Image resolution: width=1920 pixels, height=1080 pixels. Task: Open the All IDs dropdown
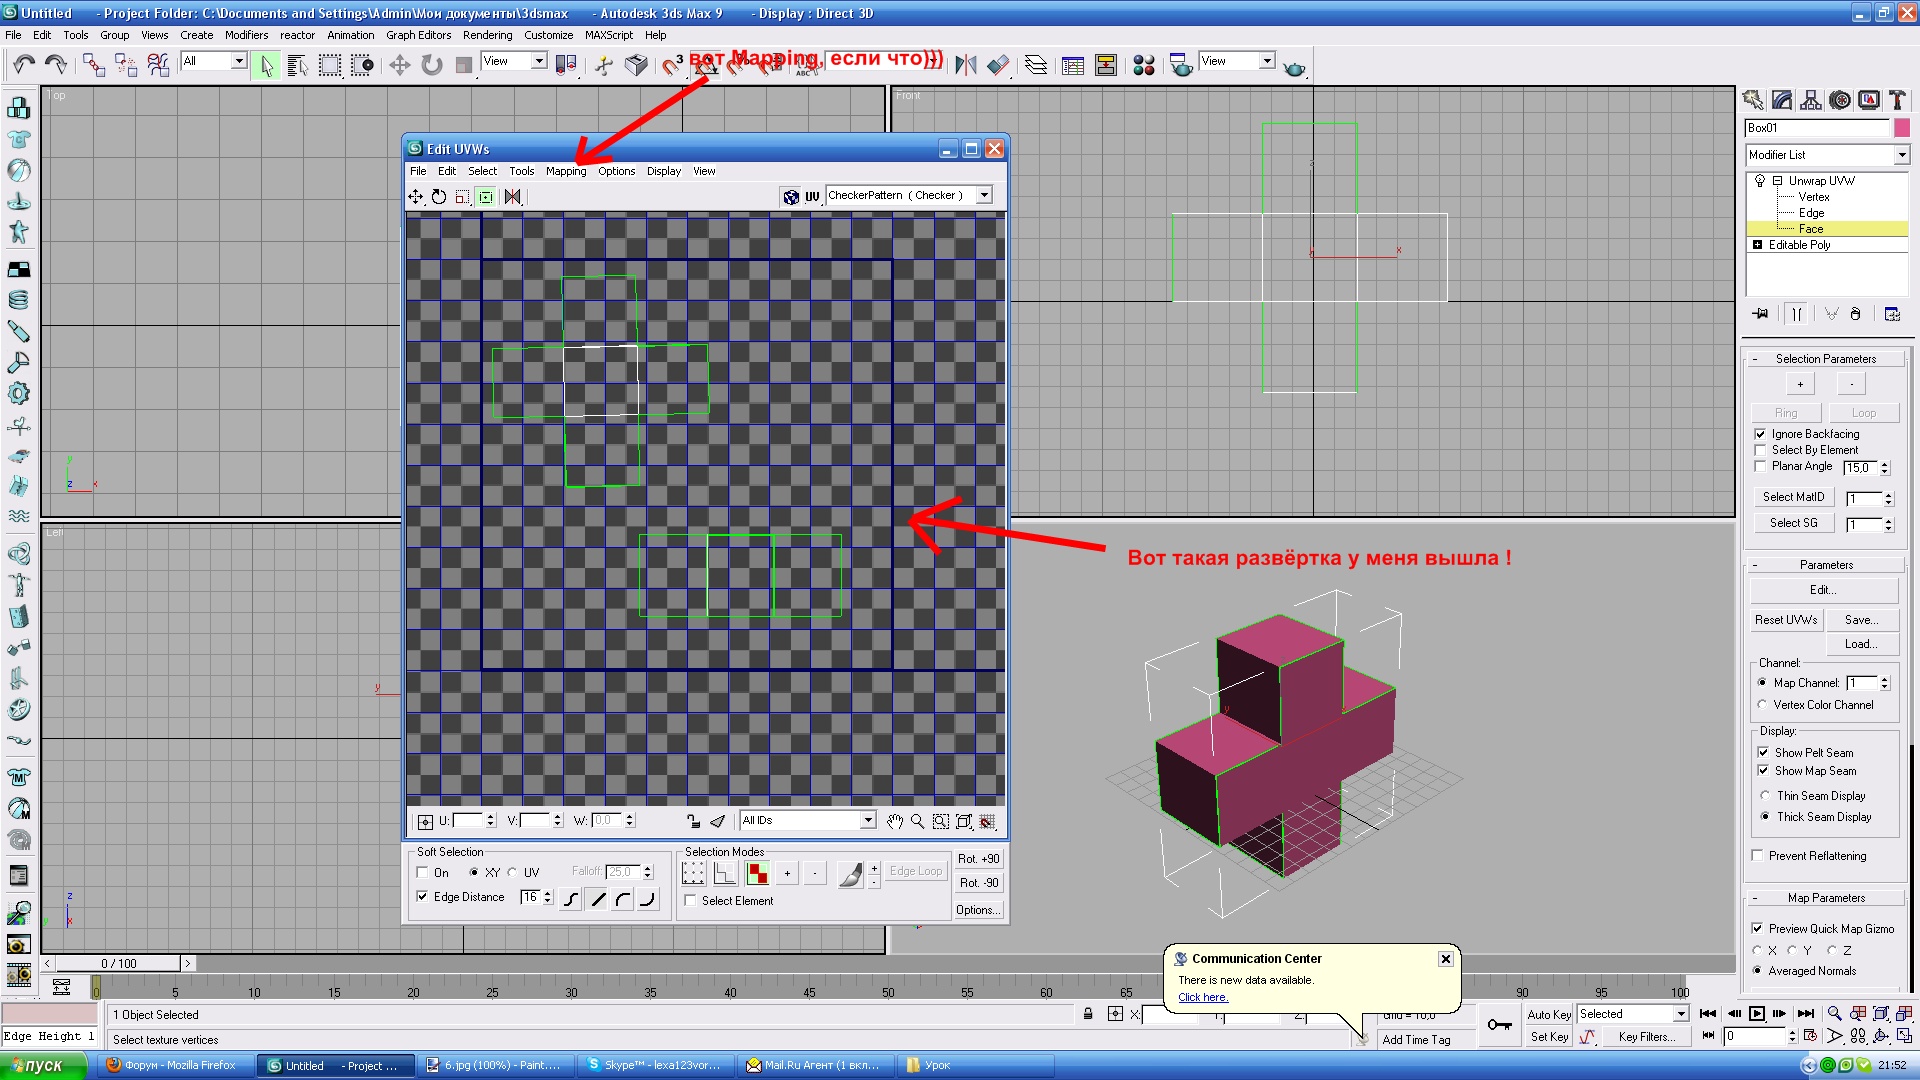pos(867,821)
